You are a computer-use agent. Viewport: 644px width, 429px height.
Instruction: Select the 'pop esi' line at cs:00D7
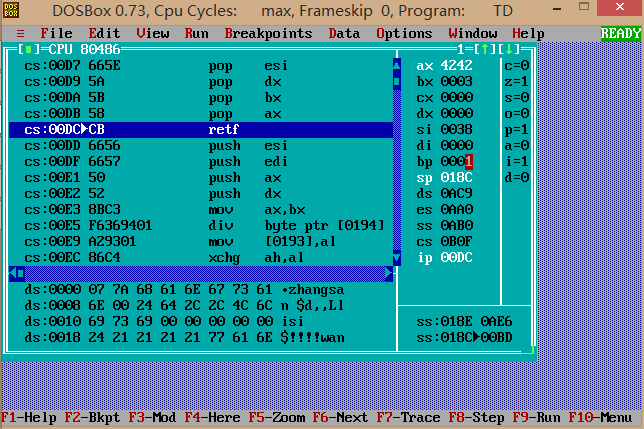(201, 66)
